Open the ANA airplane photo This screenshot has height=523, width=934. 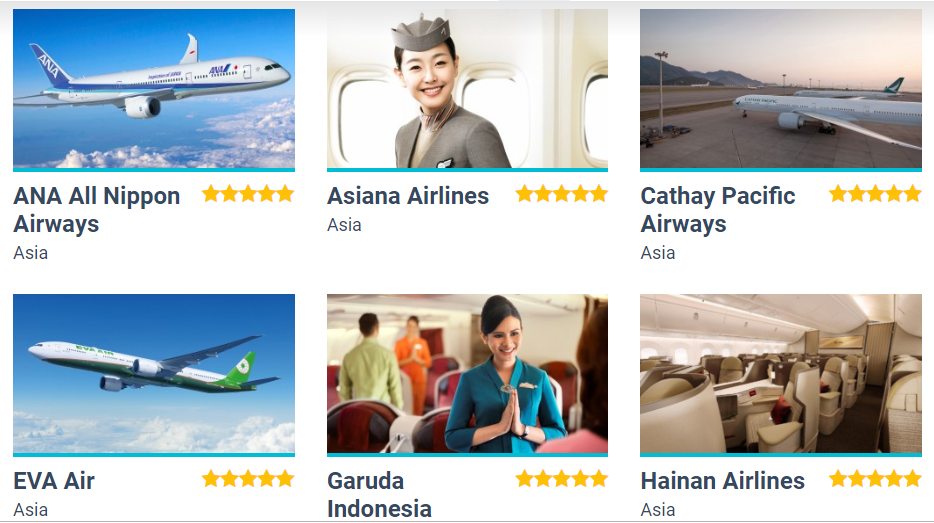[x=154, y=89]
